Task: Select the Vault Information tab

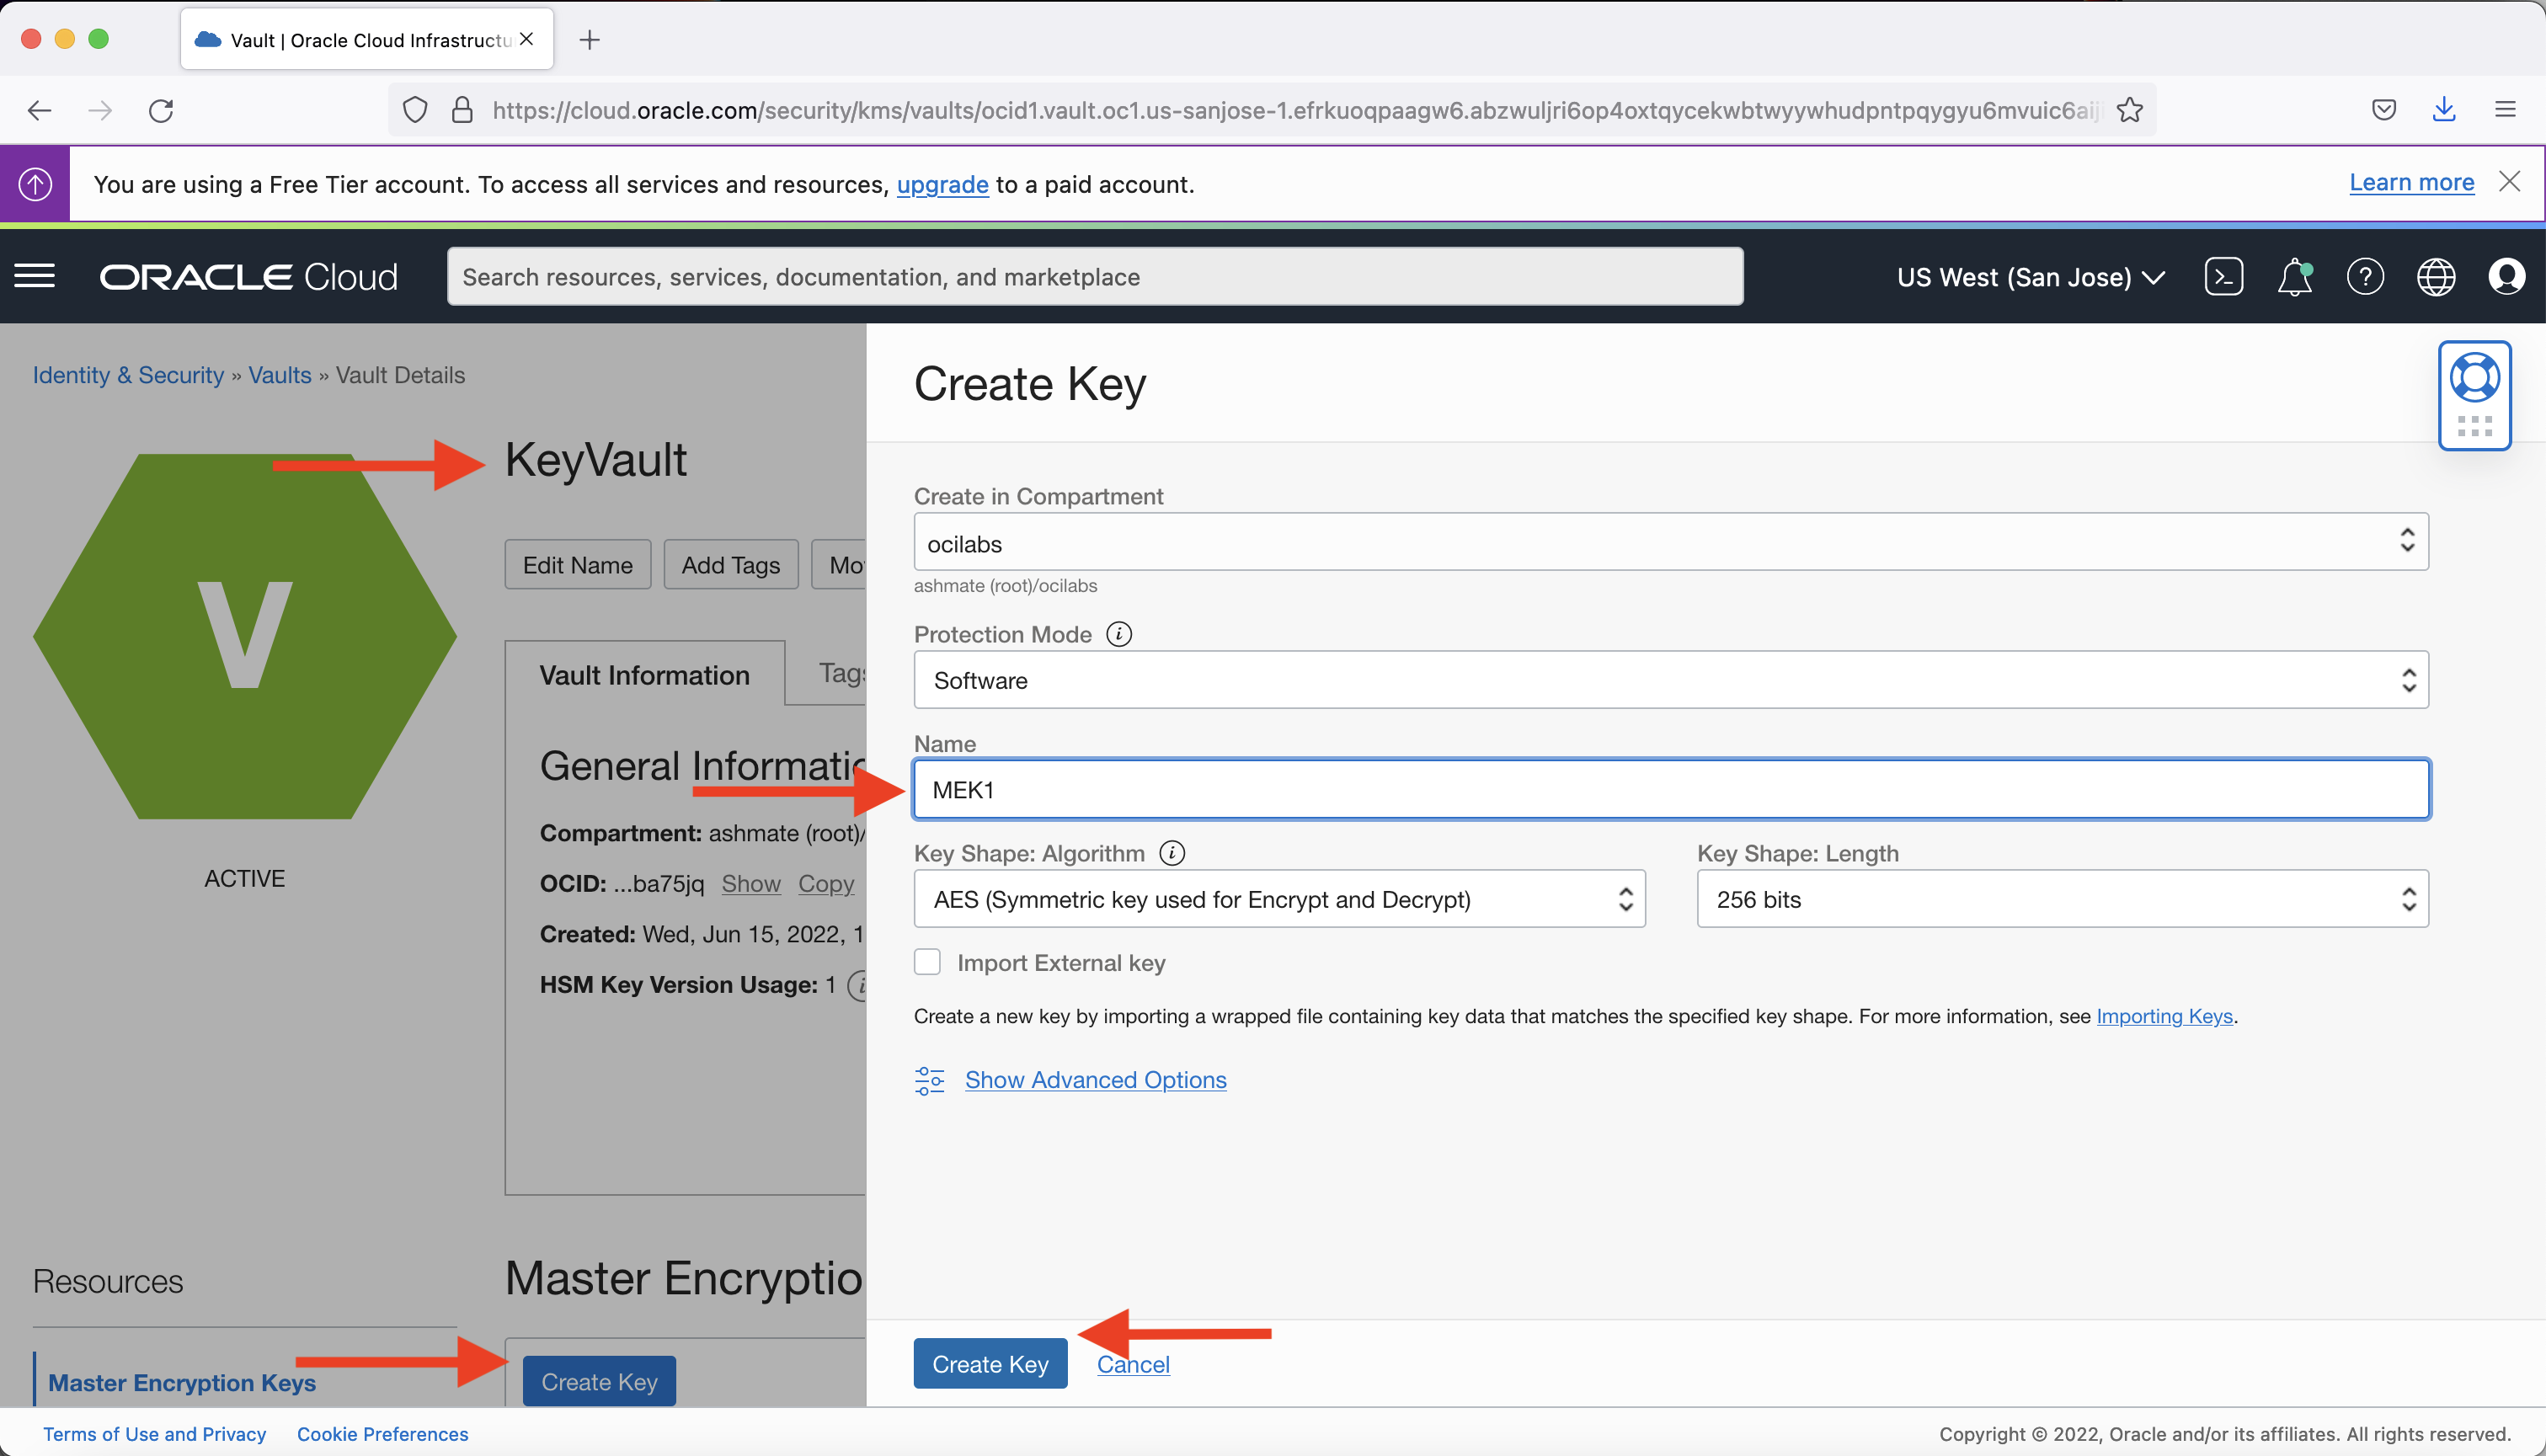Action: coord(644,674)
